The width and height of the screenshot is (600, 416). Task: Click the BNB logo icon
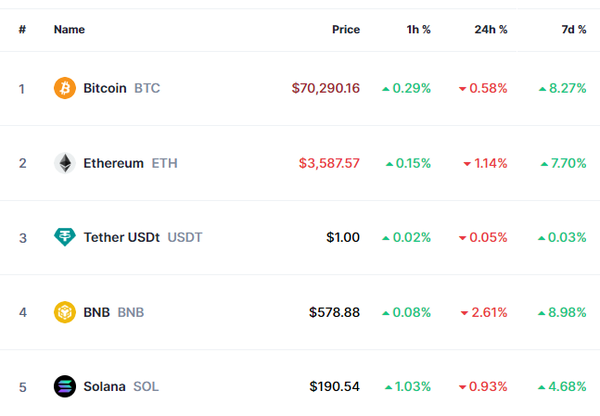coord(64,312)
